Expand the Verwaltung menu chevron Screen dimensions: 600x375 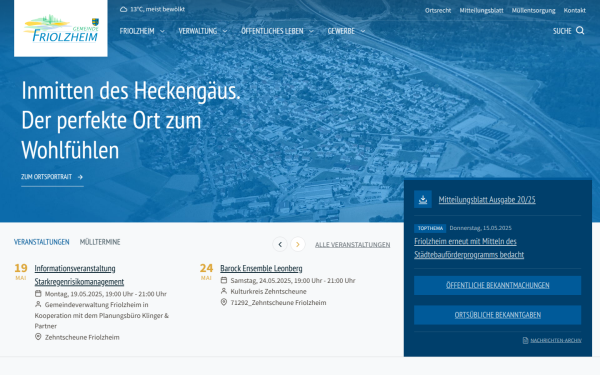click(225, 31)
